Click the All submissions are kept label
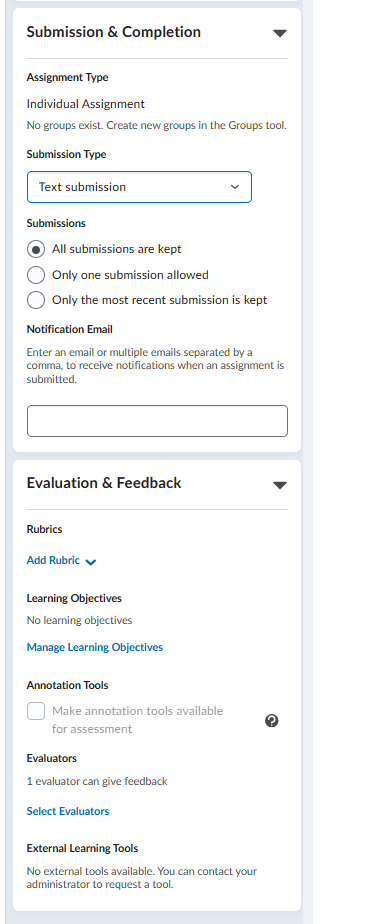The width and height of the screenshot is (369, 924). (117, 249)
